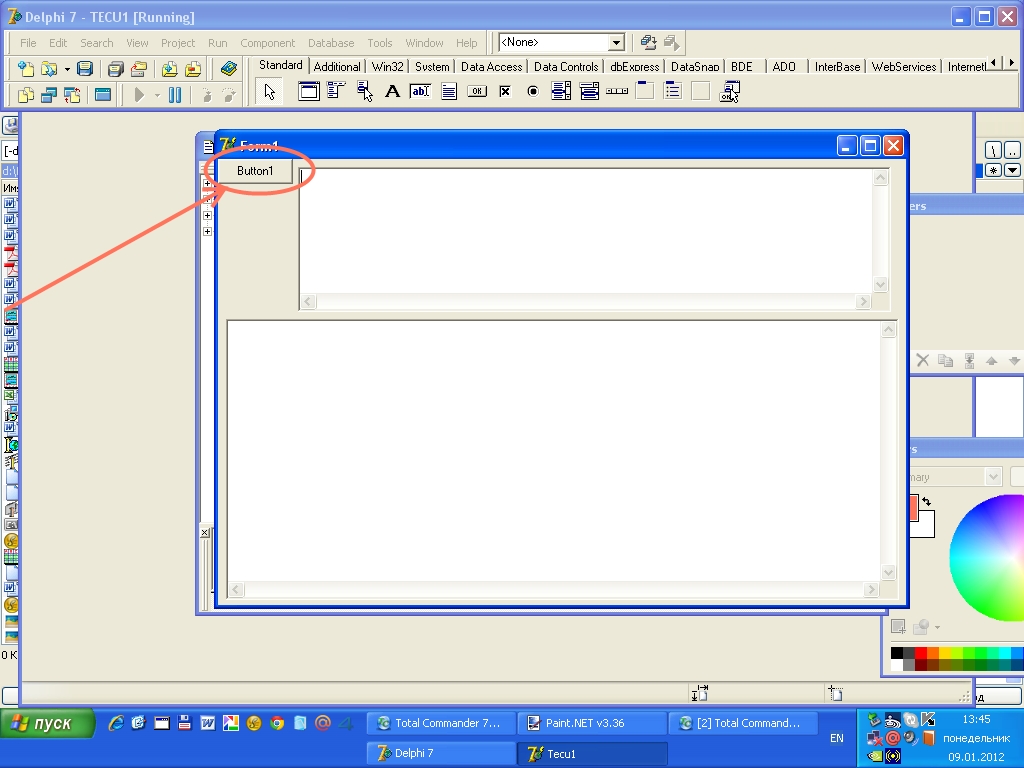The image size is (1024, 768).
Task: Select the Edit component icon
Action: click(x=420, y=91)
